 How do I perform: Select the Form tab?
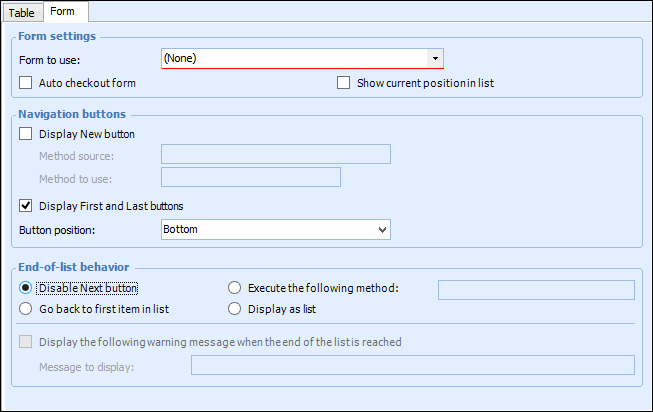tap(62, 12)
